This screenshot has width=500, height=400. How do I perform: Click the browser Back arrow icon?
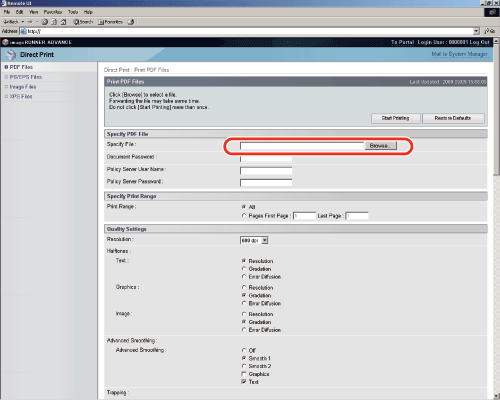(x=6, y=22)
